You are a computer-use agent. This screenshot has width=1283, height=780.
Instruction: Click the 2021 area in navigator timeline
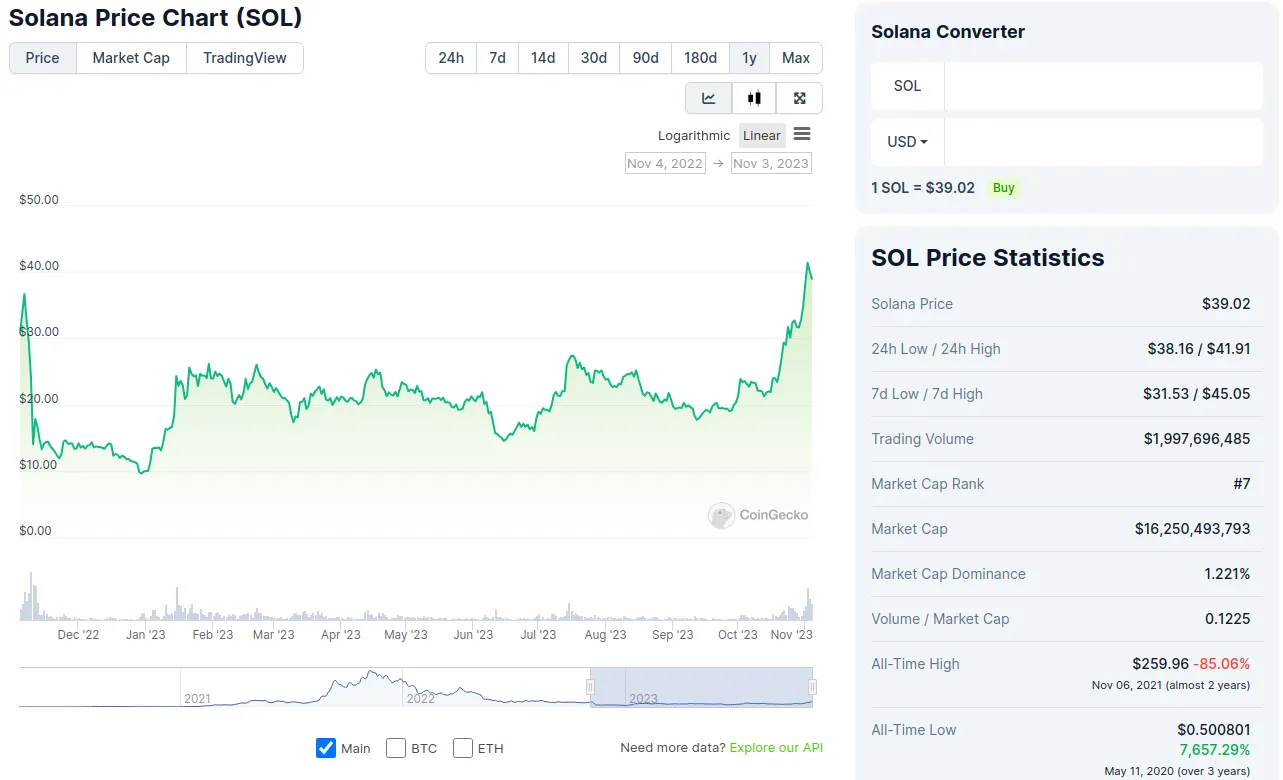(x=198, y=698)
